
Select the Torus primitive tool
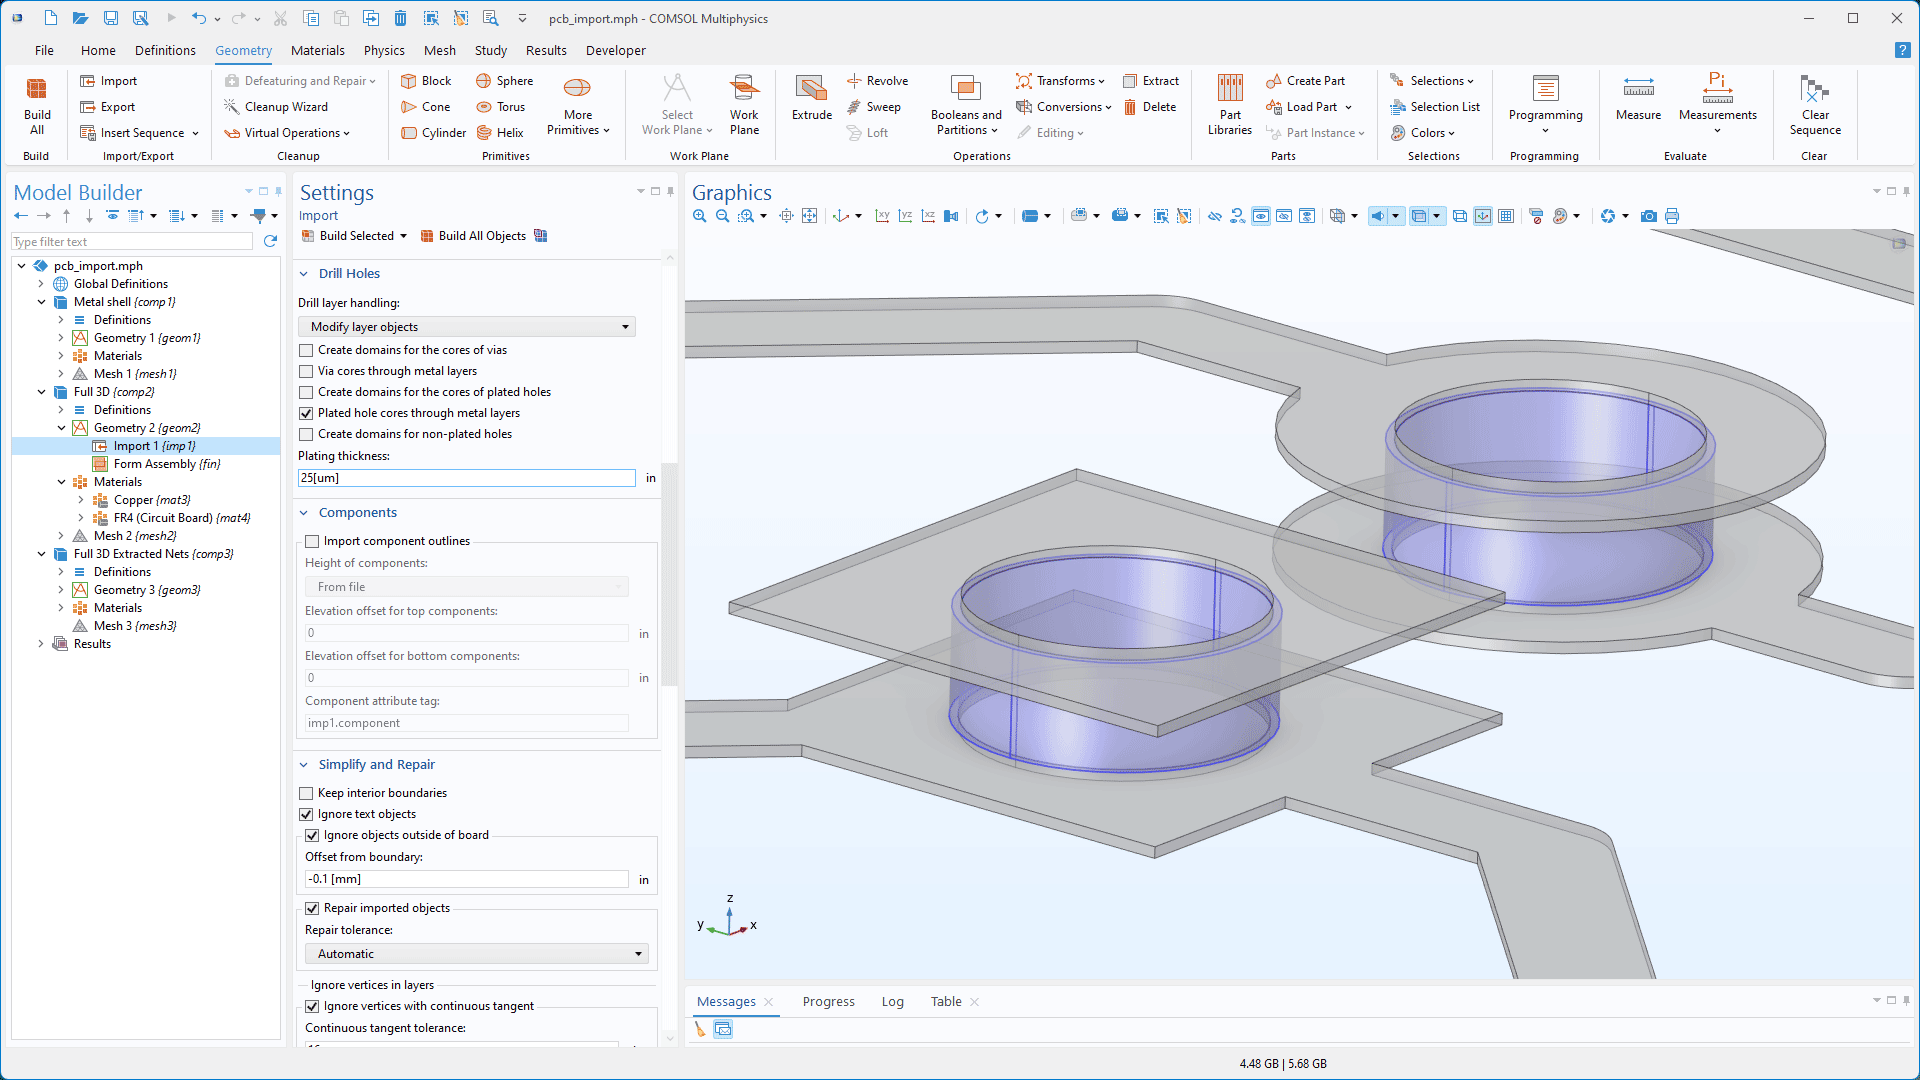pos(501,107)
